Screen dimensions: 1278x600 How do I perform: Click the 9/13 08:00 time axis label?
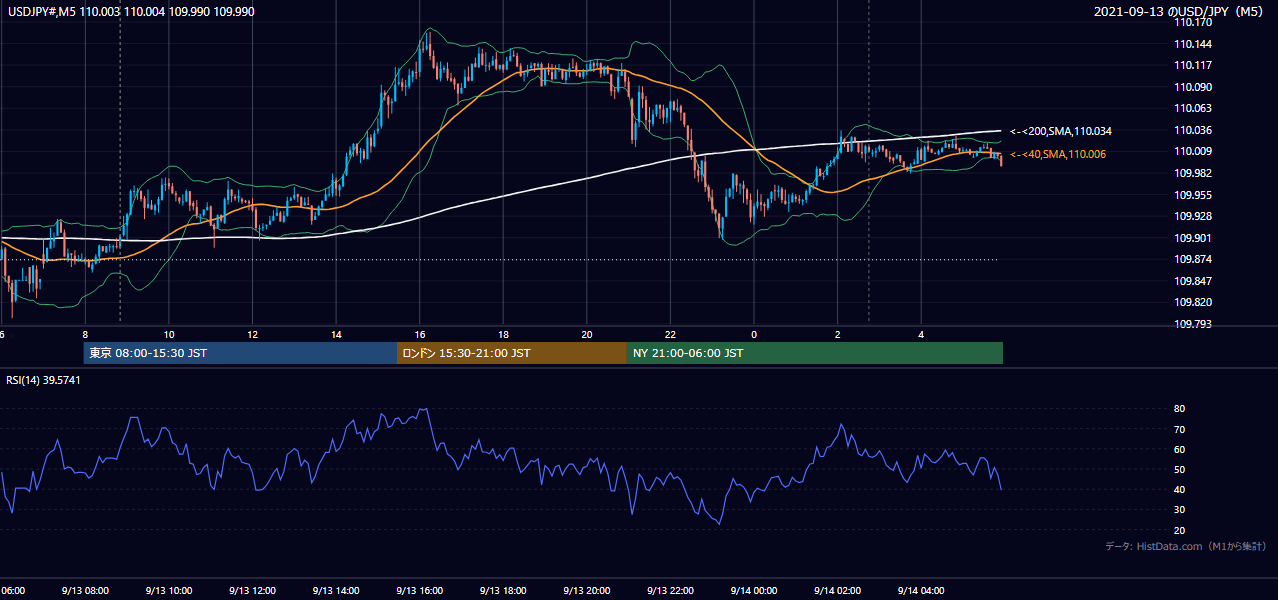pos(84,591)
